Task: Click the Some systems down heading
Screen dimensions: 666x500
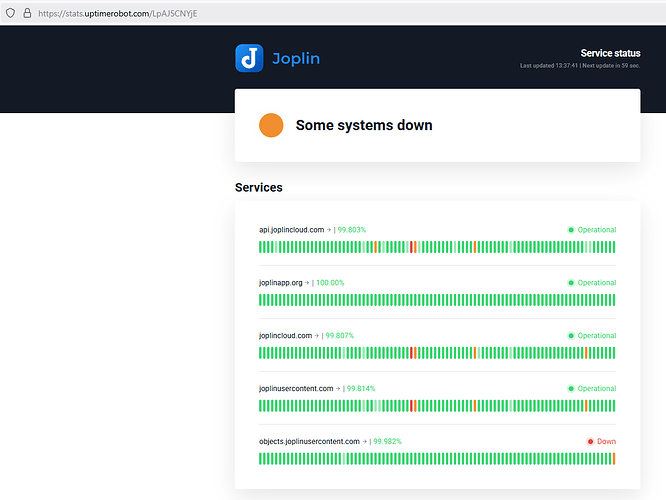Action: coord(364,125)
